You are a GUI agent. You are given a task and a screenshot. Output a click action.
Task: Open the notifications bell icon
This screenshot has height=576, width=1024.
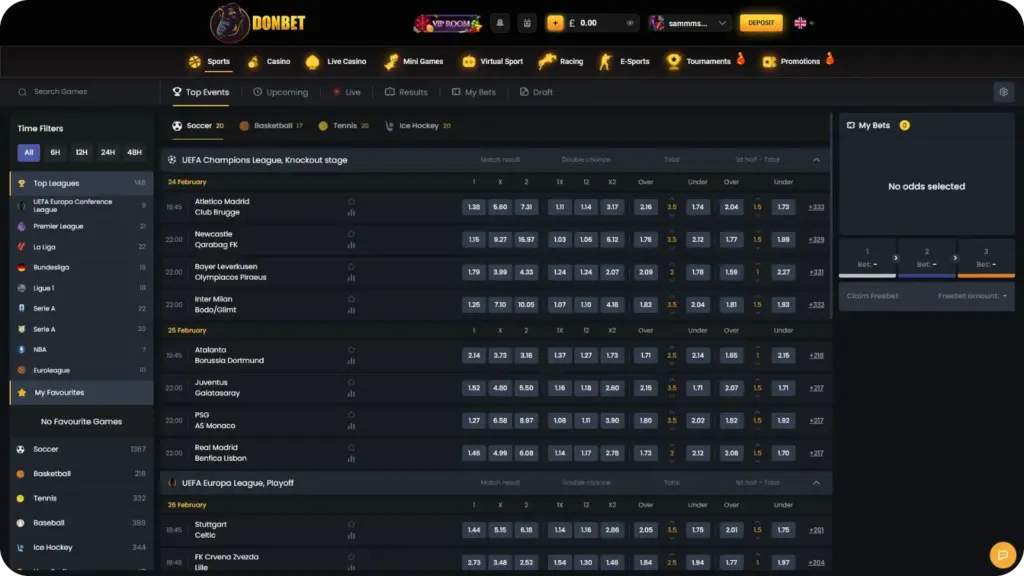(x=500, y=23)
